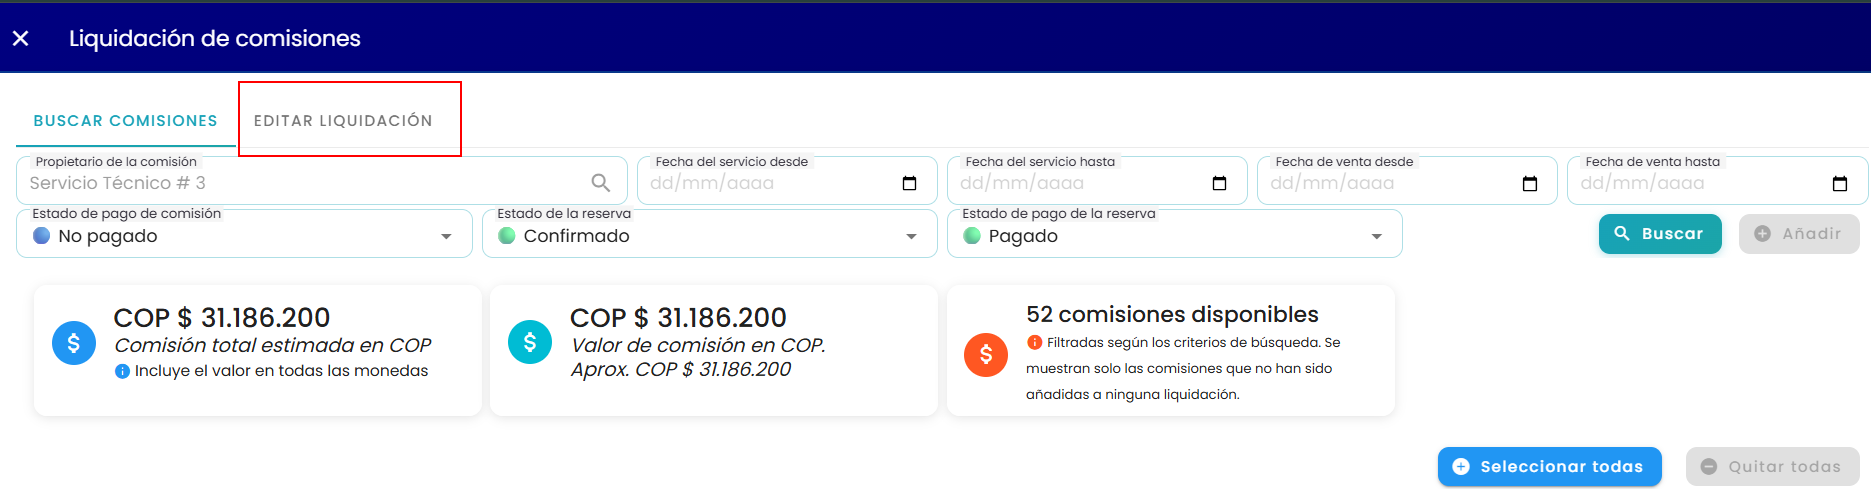This screenshot has width=1871, height=489.
Task: Click the blue dollar icon on total commission card
Action: coord(74,343)
